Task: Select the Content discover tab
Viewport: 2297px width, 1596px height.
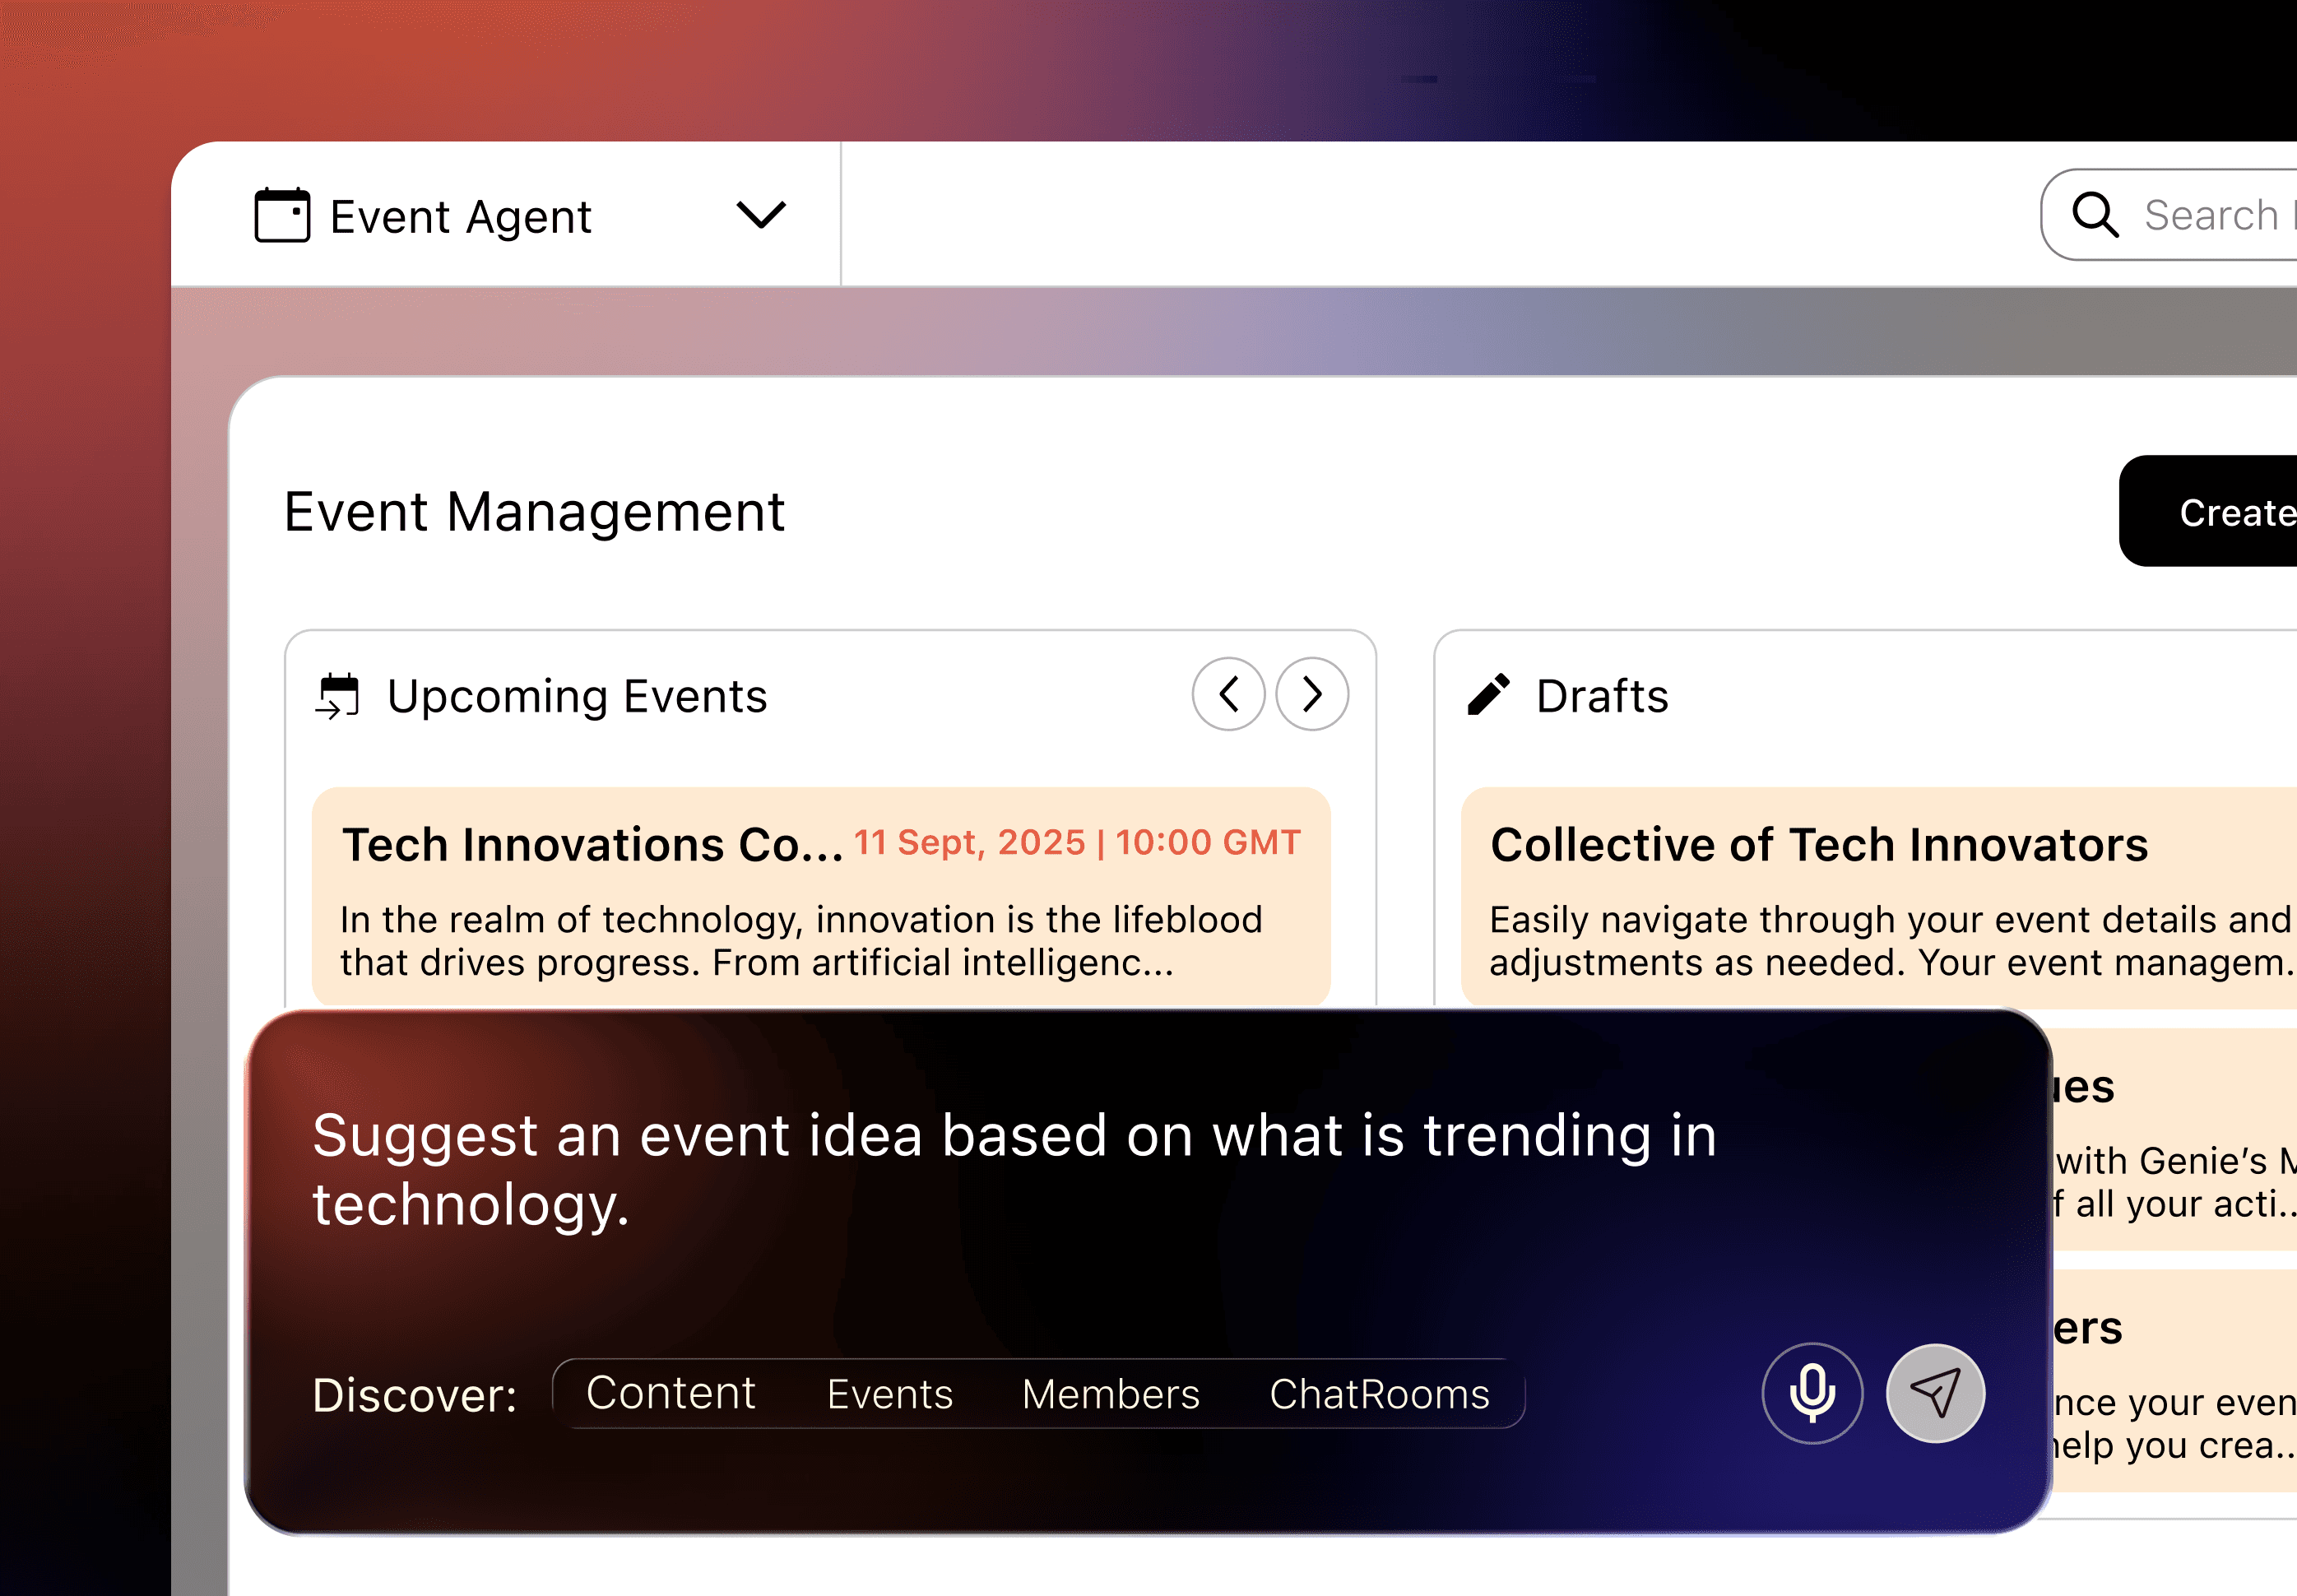Action: [670, 1393]
